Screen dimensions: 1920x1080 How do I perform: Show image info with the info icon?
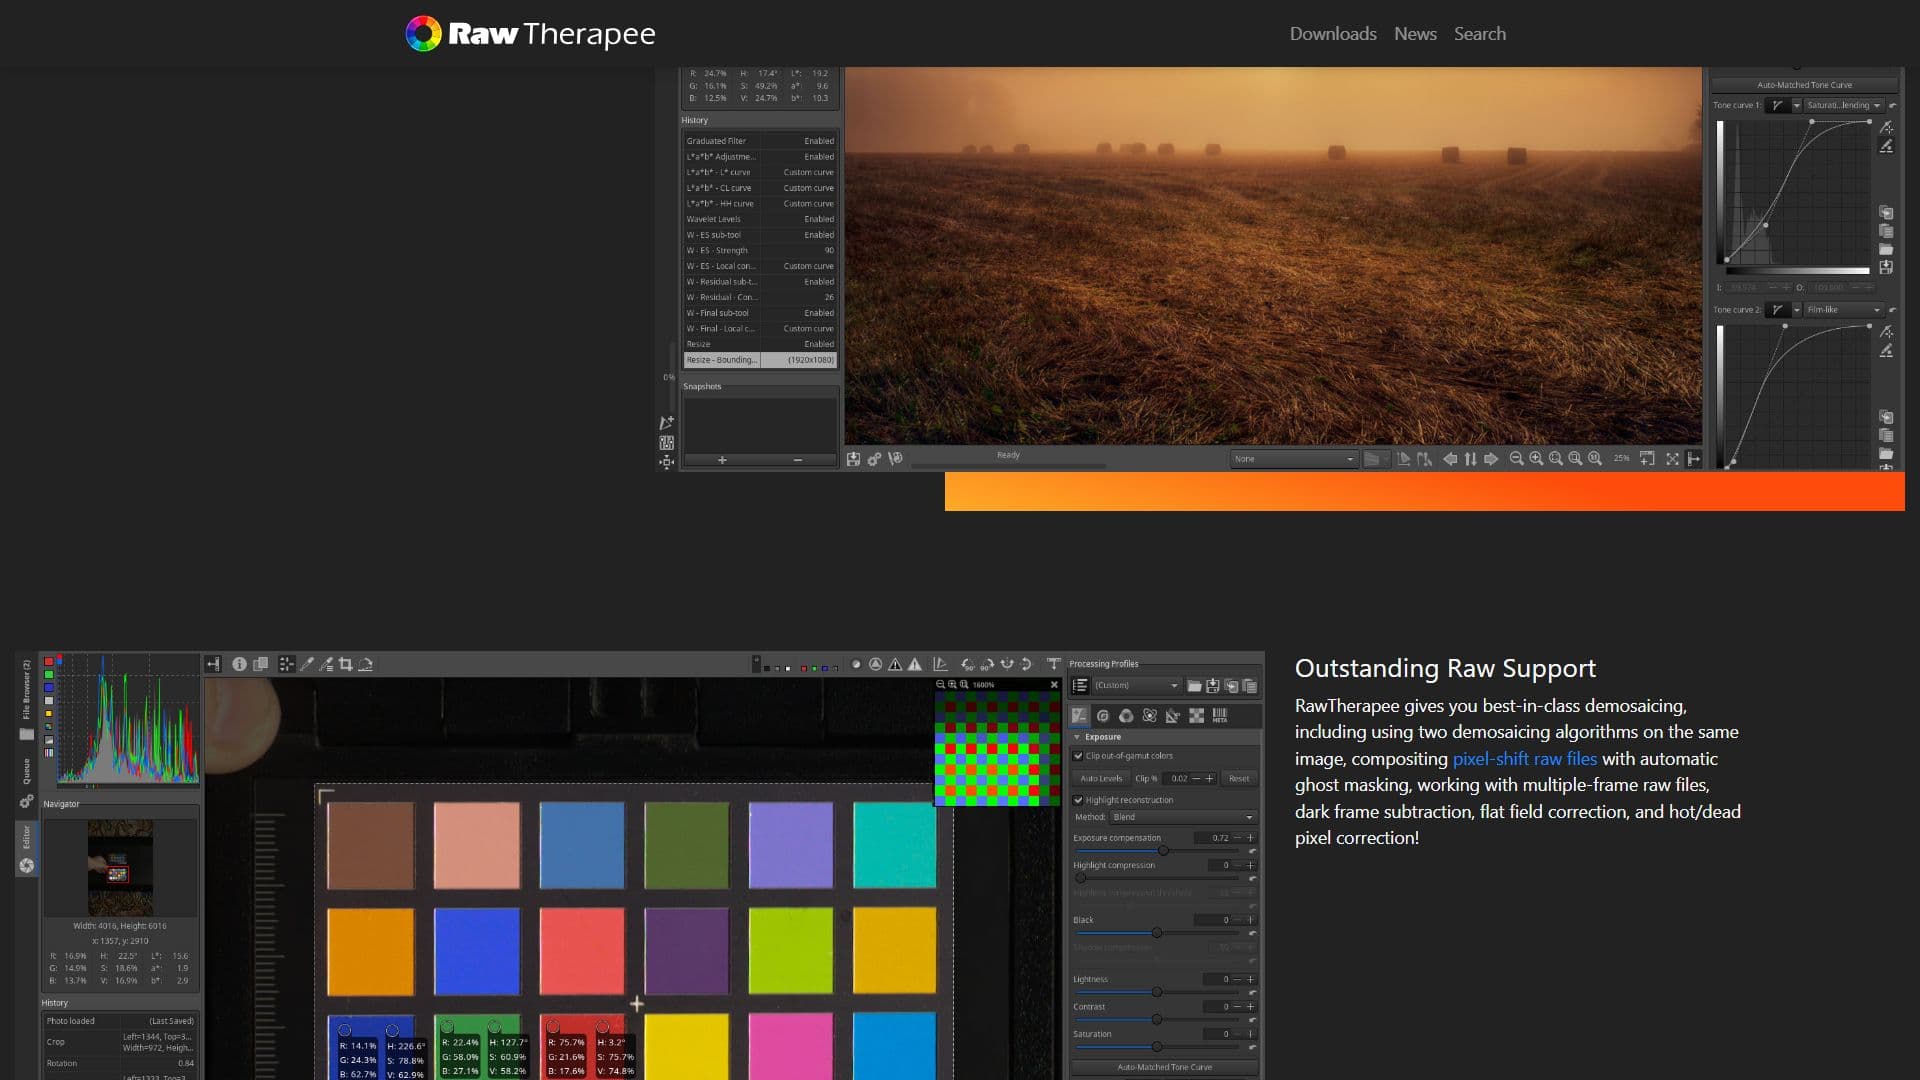(x=239, y=664)
